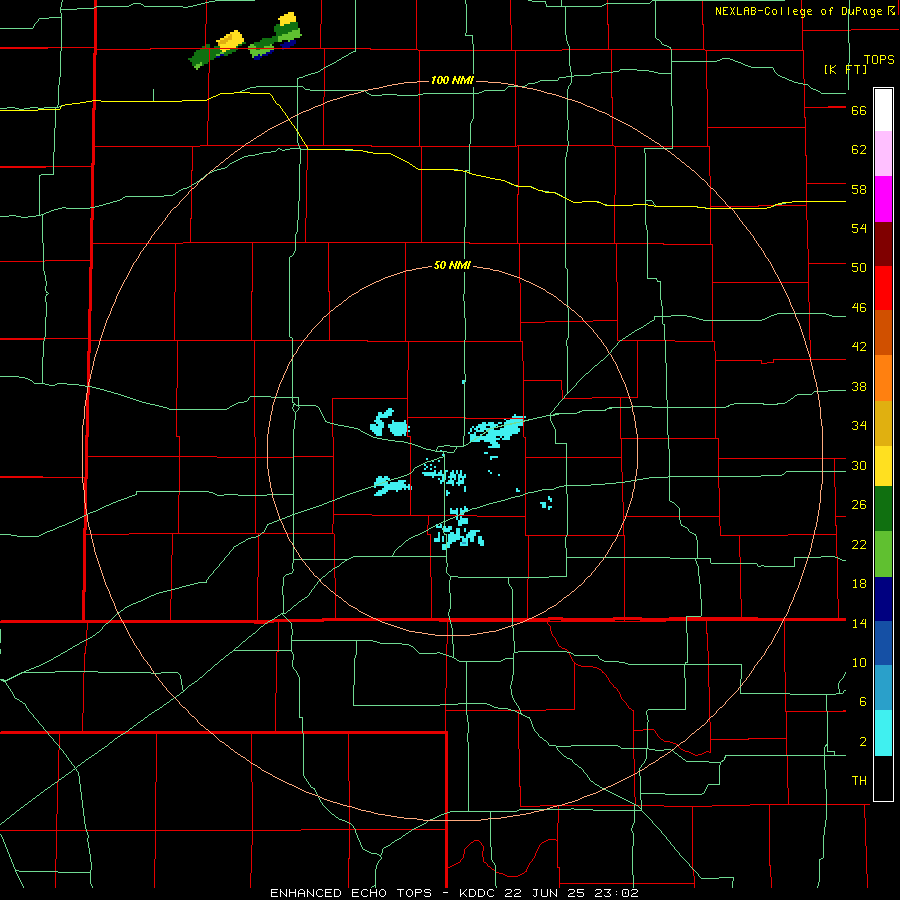900x900 pixels.
Task: Click the 50 NMI range ring label
Action: 452,265
